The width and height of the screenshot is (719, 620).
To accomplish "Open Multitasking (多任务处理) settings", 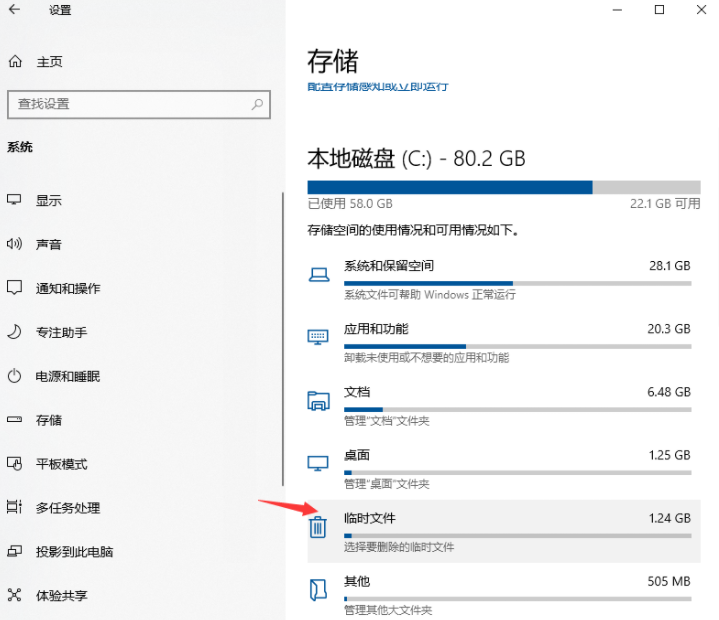I will coord(68,508).
